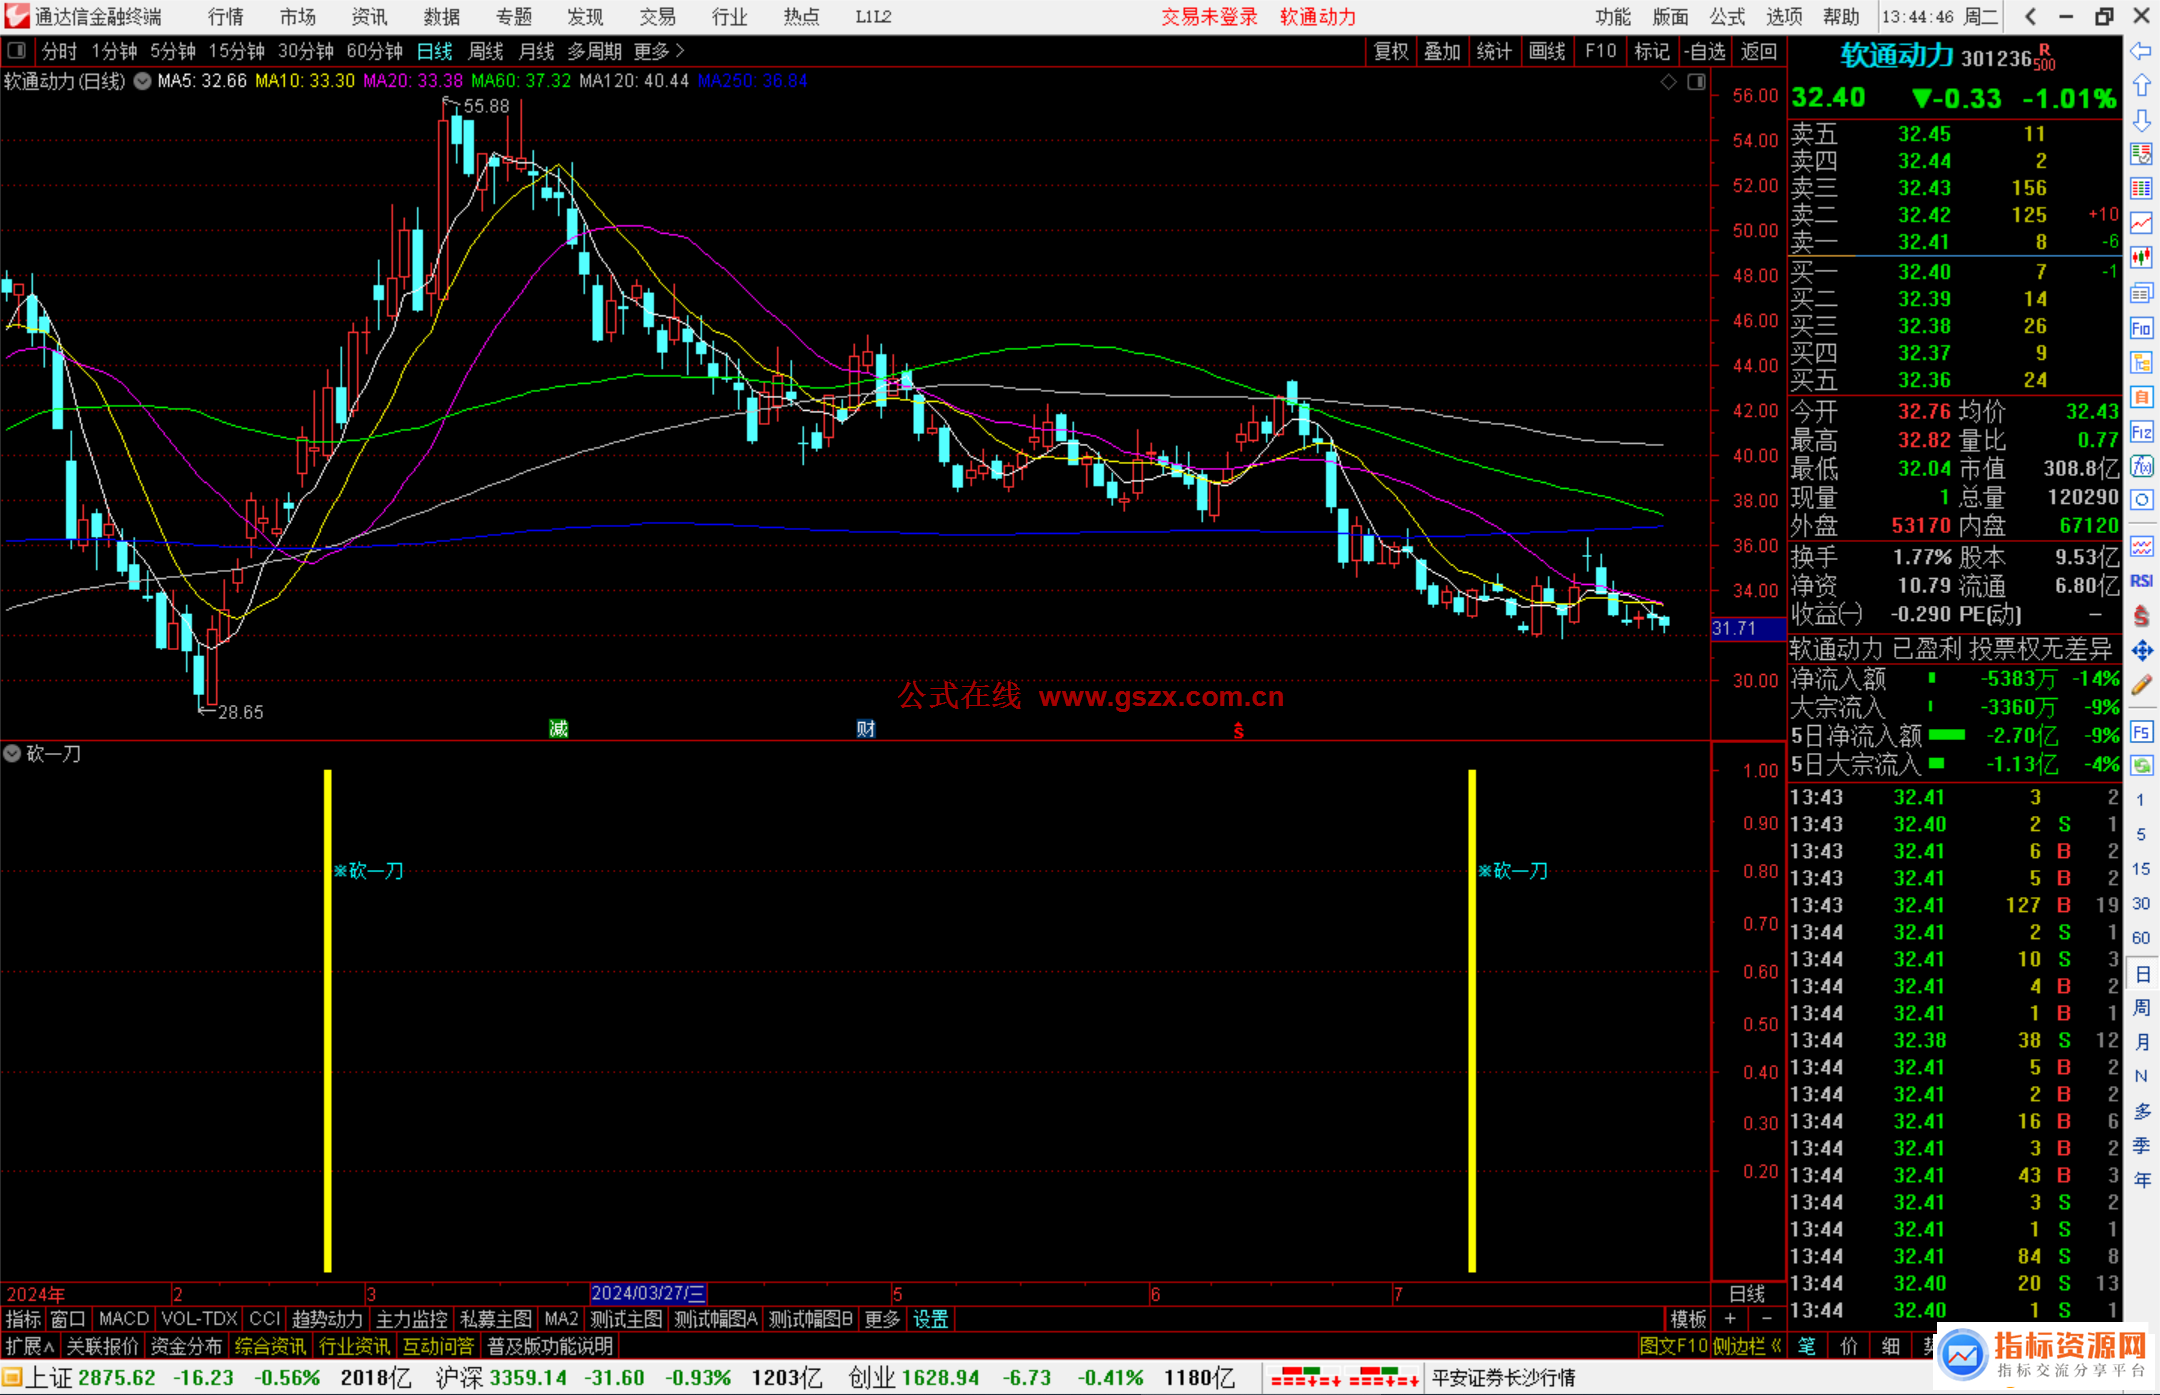Click the red dollar sign sidebar icon

coord(2141,616)
